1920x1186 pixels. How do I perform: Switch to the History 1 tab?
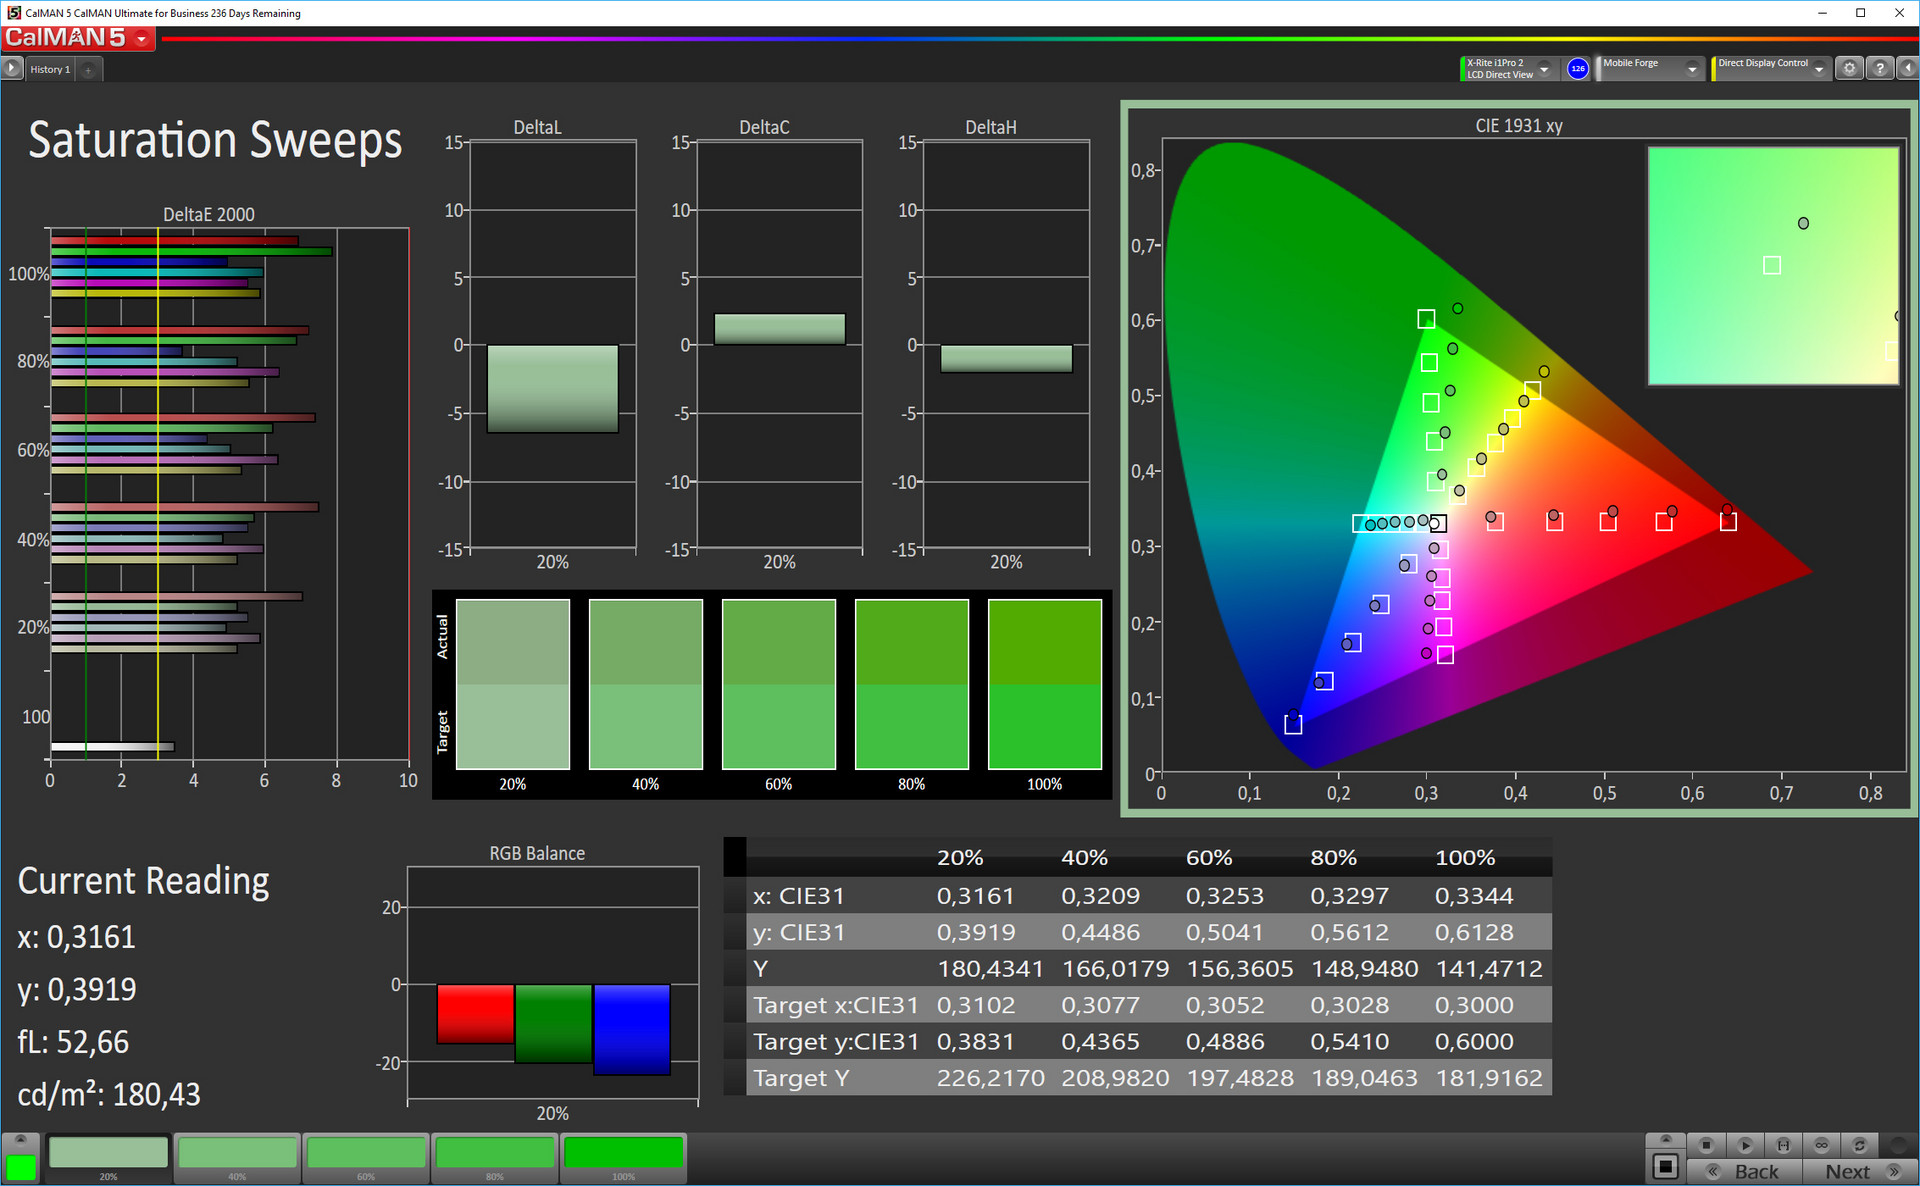pyautogui.click(x=50, y=69)
